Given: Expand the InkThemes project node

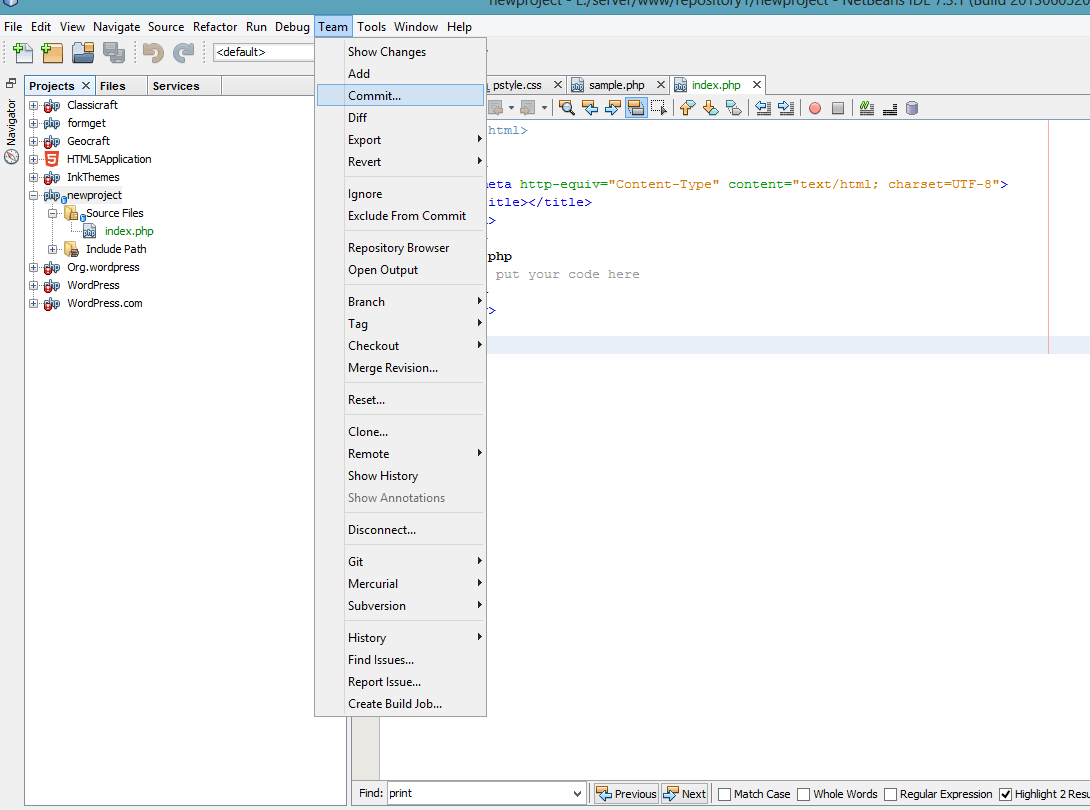Looking at the screenshot, I should 33,177.
